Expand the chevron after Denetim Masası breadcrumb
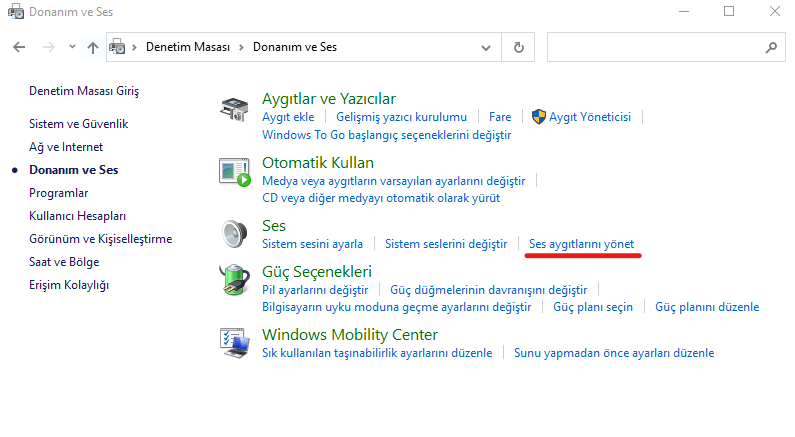Screen dimensions: 795x437 pyautogui.click(x=241, y=47)
